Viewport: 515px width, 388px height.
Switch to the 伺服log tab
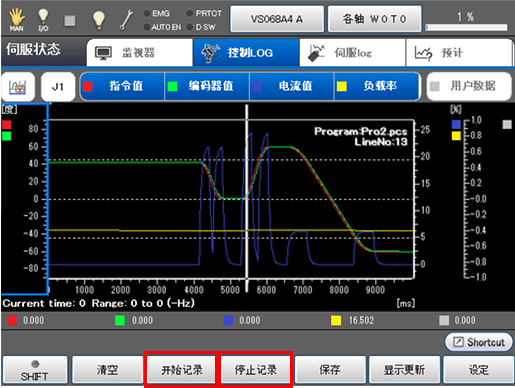click(x=352, y=53)
